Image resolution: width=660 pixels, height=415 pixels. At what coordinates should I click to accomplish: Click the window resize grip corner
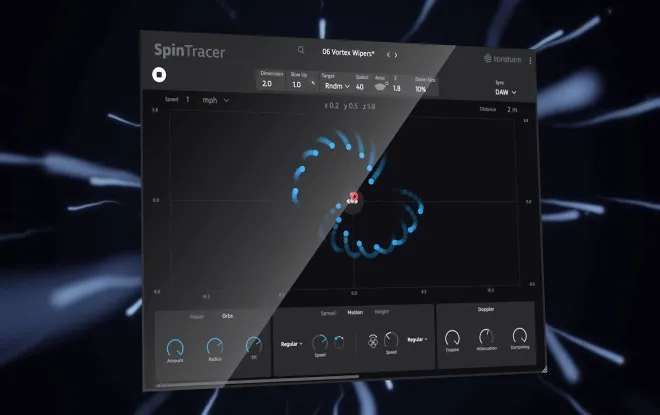pos(544,370)
